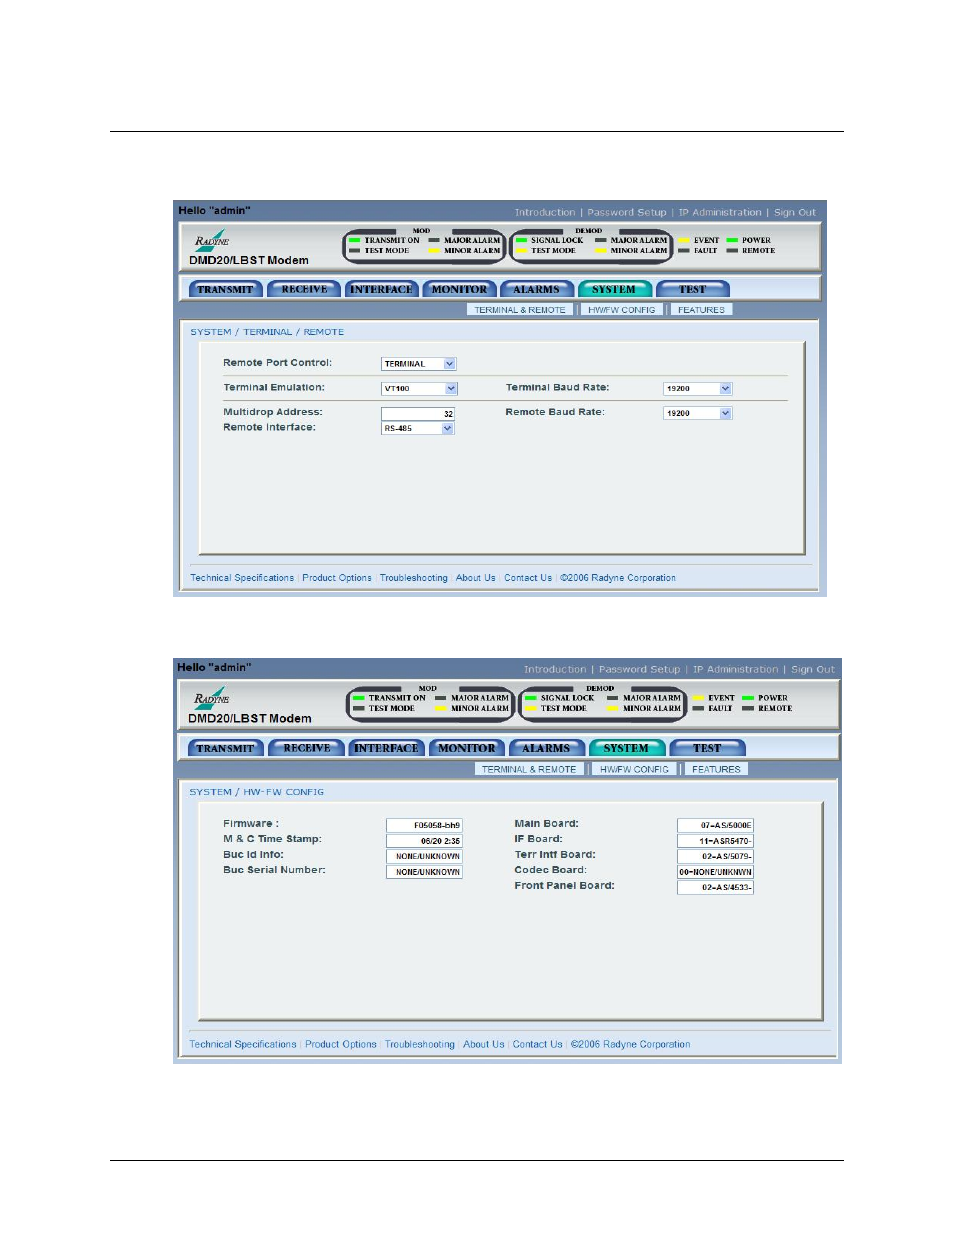Select TEST tab in upper screenshot
Screen dimensions: 954x1235
692,289
